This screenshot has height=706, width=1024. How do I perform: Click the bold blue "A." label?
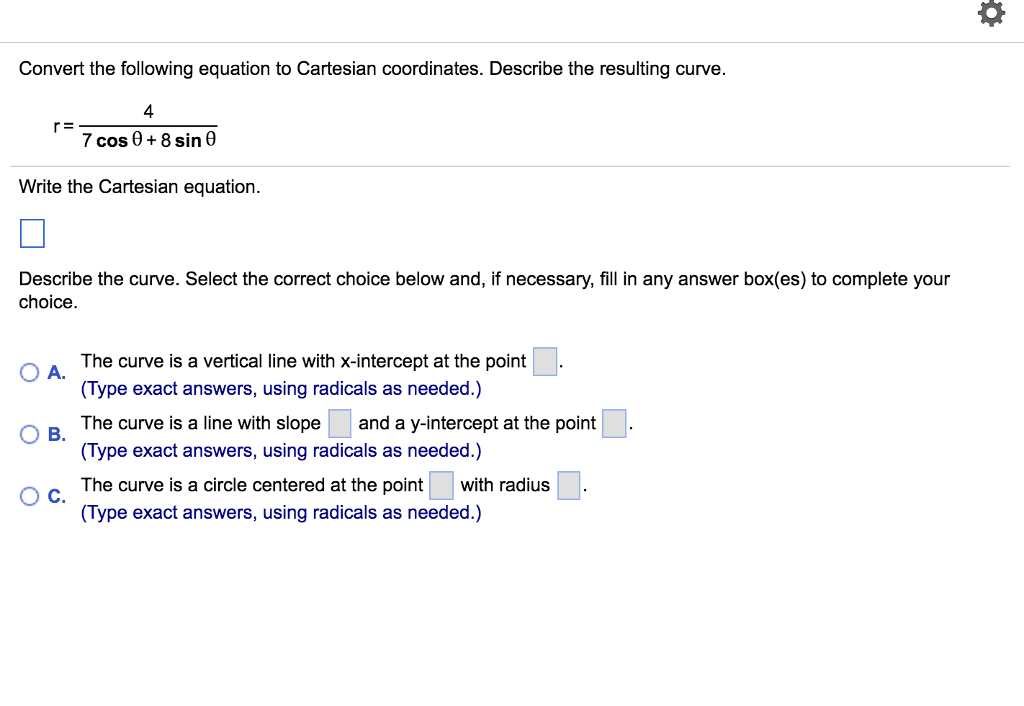coord(56,372)
